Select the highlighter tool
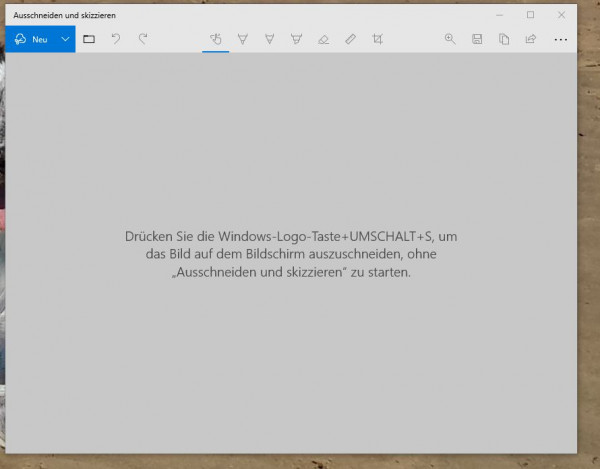This screenshot has height=469, width=600. [x=297, y=39]
